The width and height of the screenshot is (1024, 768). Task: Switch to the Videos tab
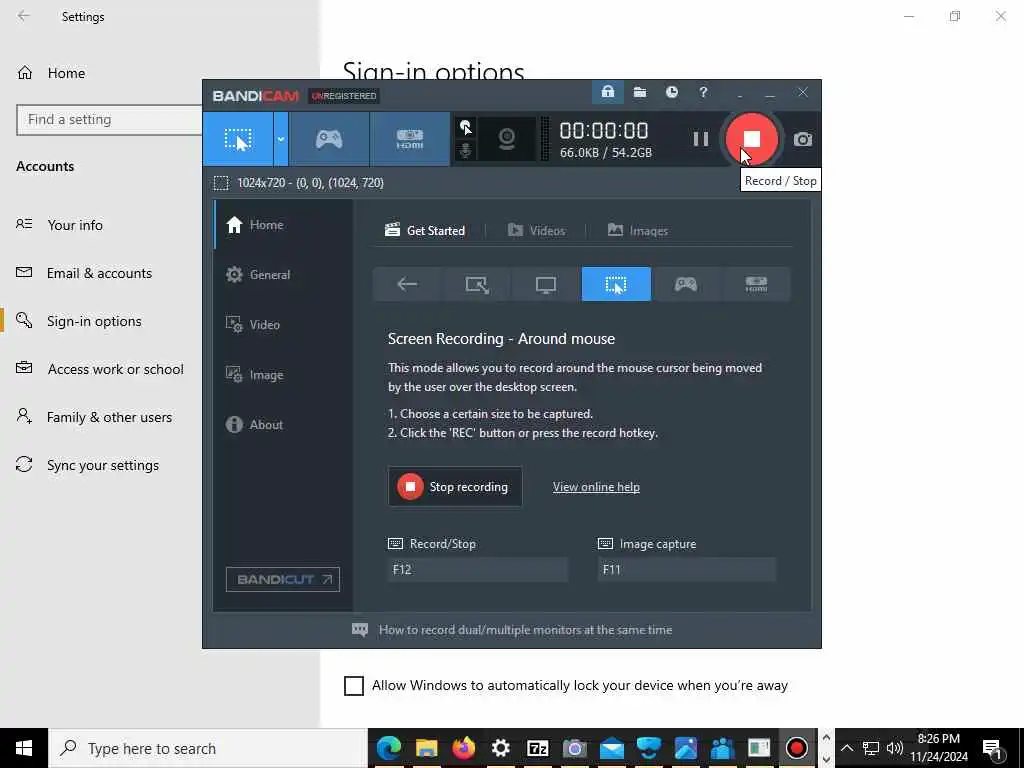click(x=537, y=231)
